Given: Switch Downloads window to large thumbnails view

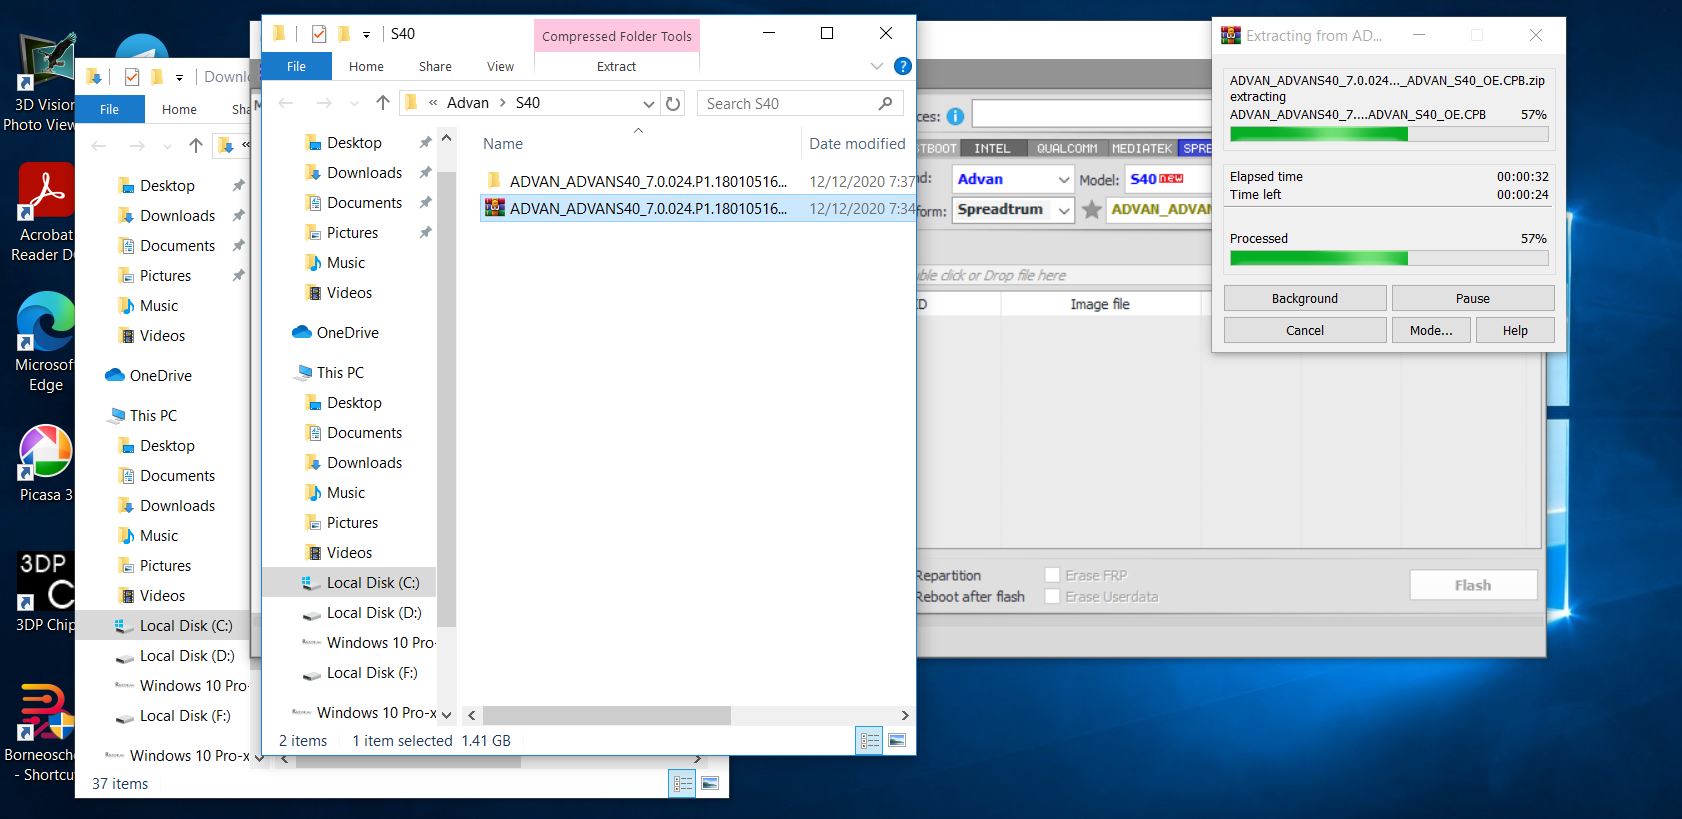Looking at the screenshot, I should [x=710, y=784].
